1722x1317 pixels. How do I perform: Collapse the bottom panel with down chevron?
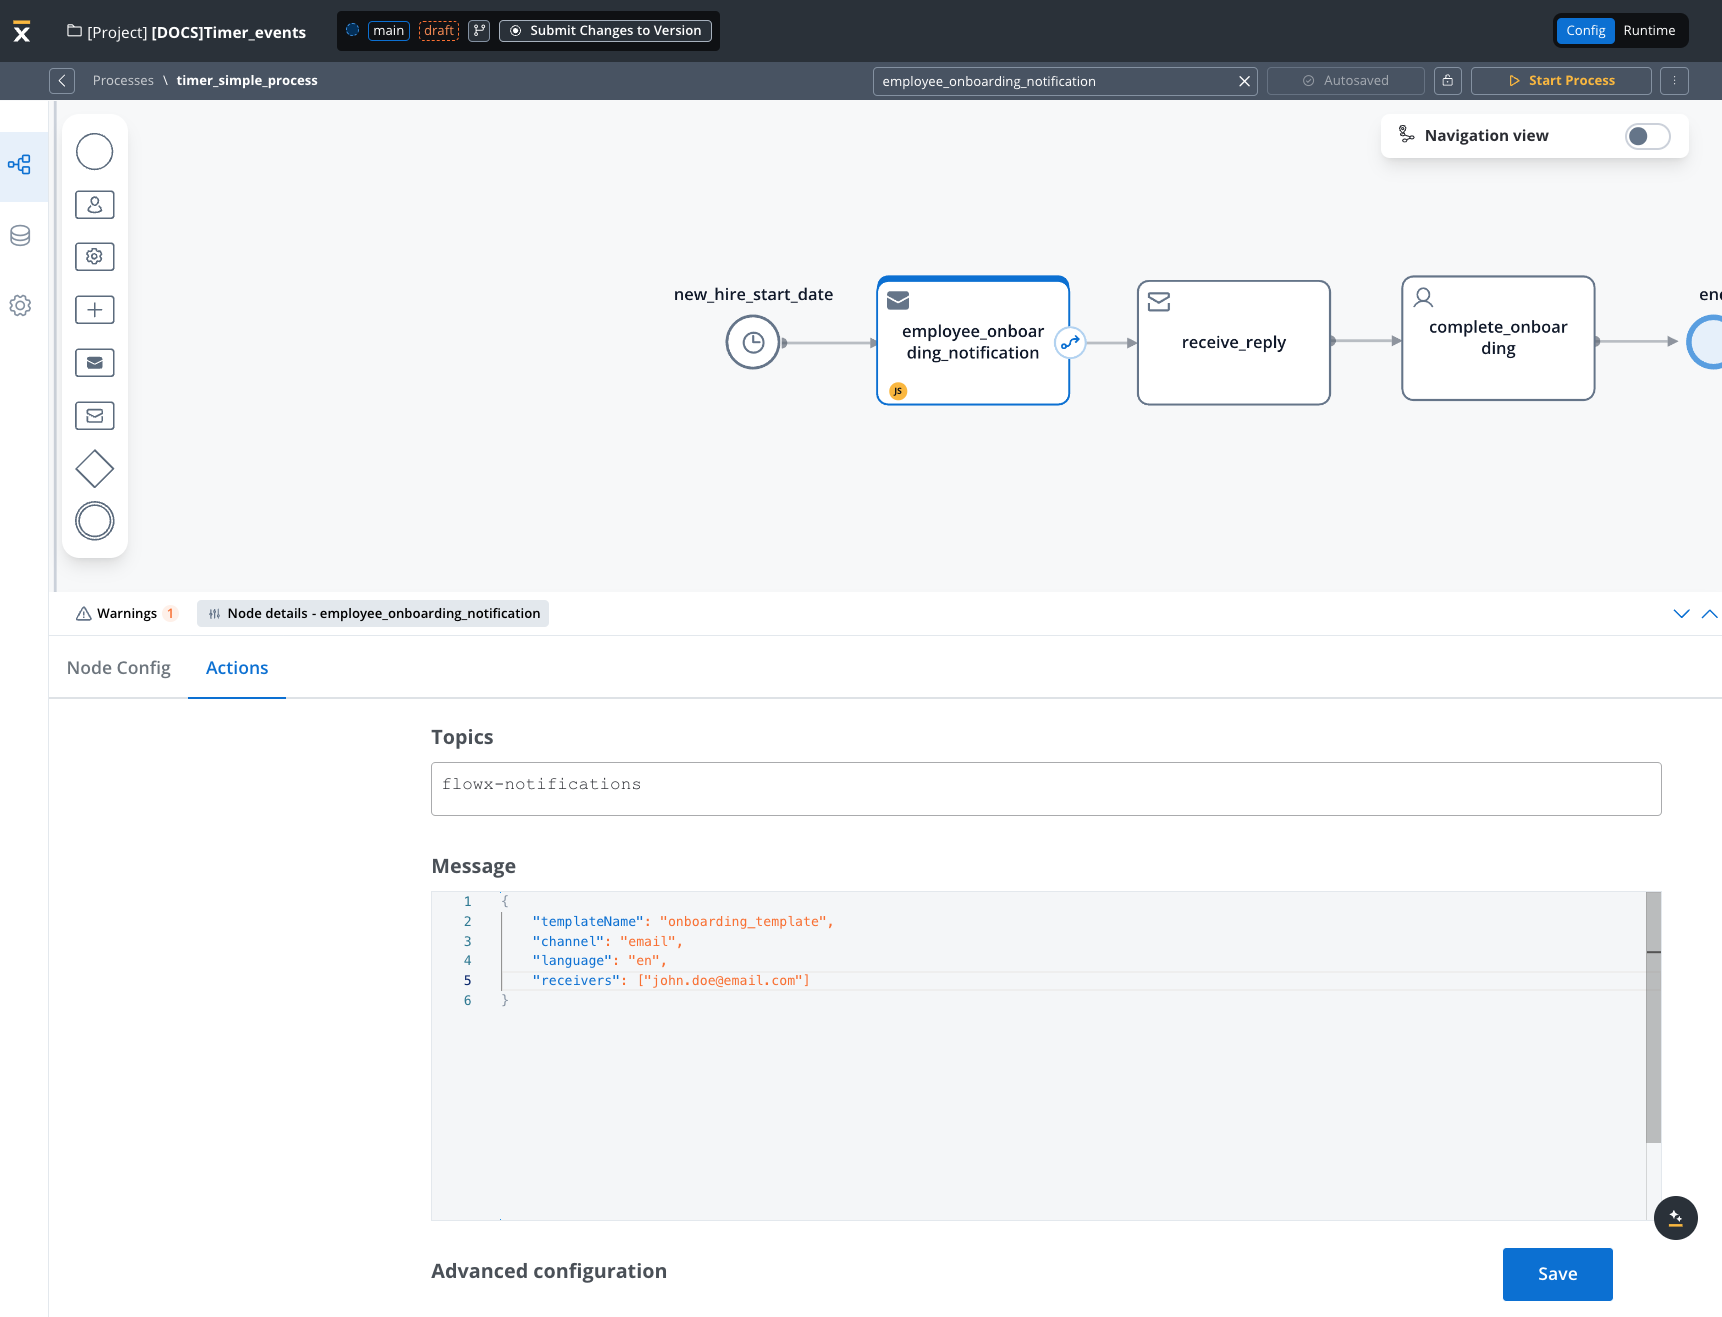(1681, 614)
